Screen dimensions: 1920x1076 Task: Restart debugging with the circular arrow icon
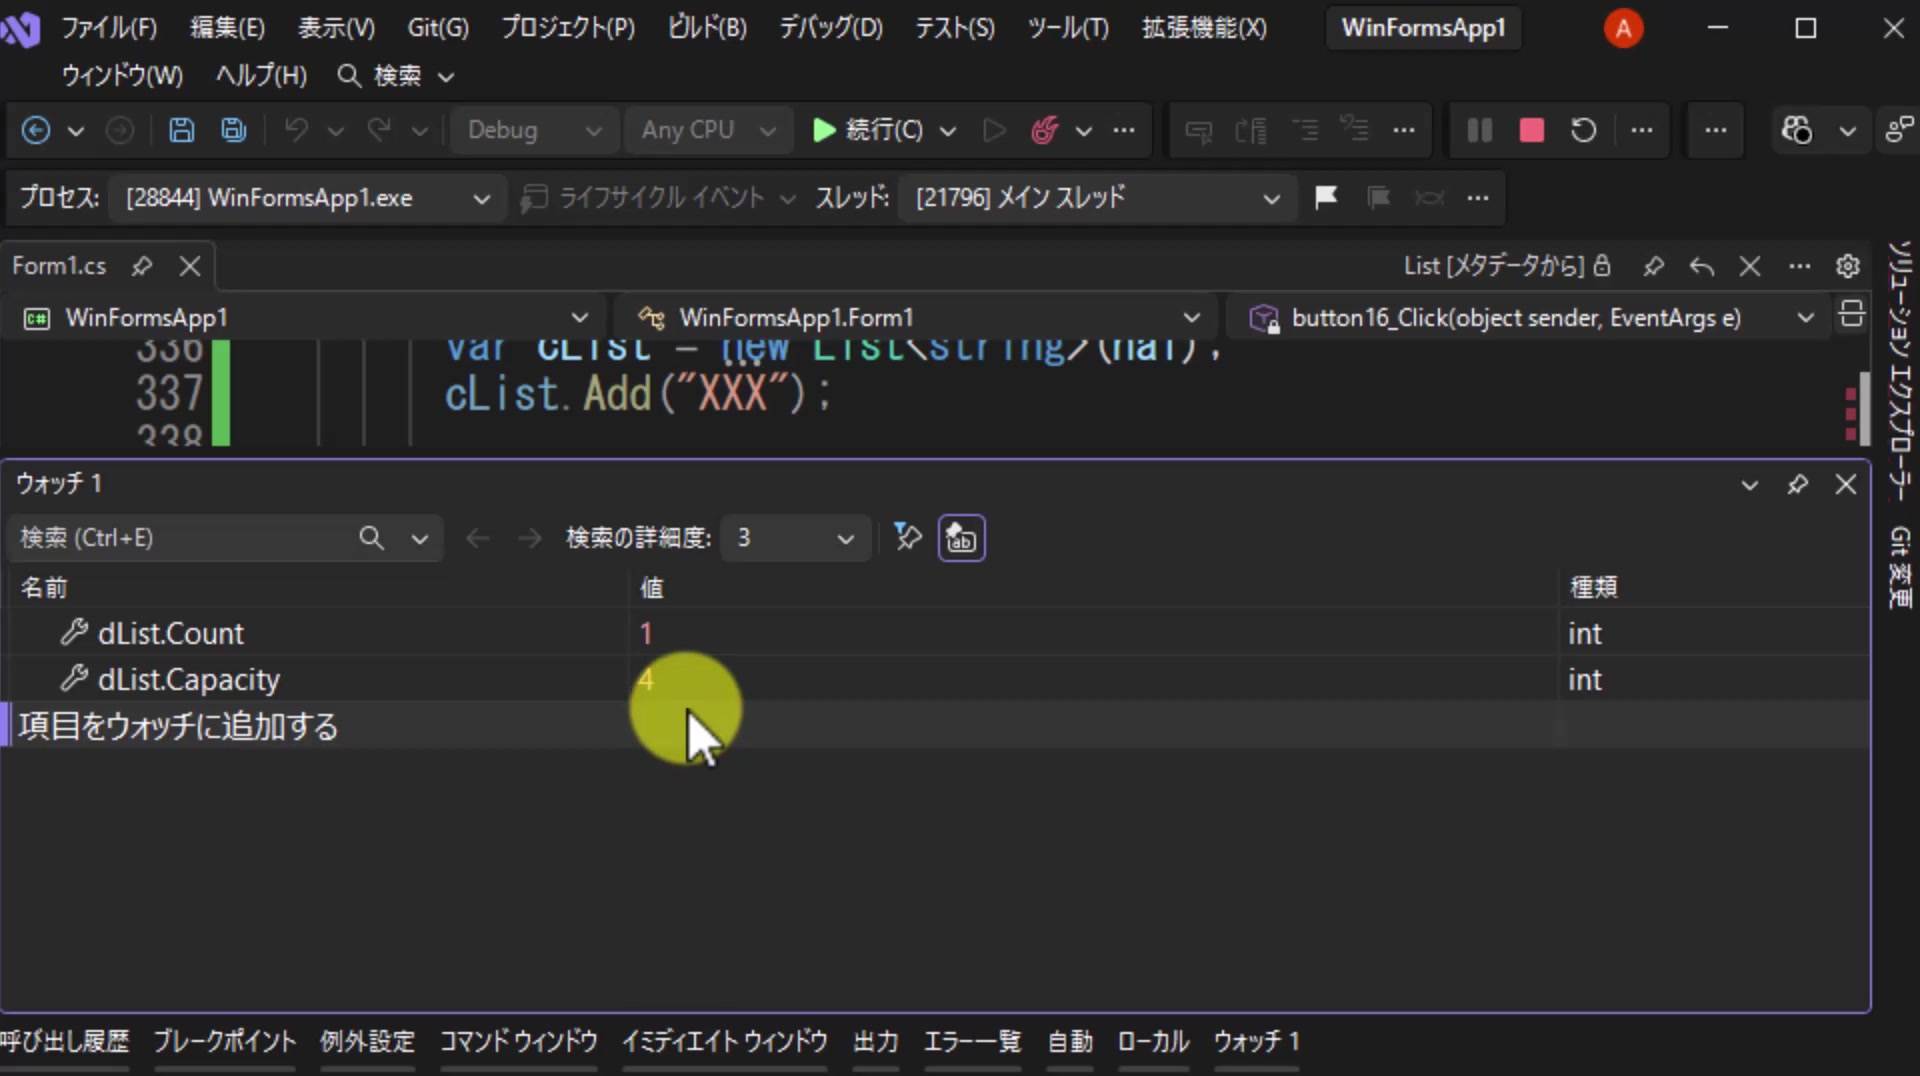pos(1584,130)
